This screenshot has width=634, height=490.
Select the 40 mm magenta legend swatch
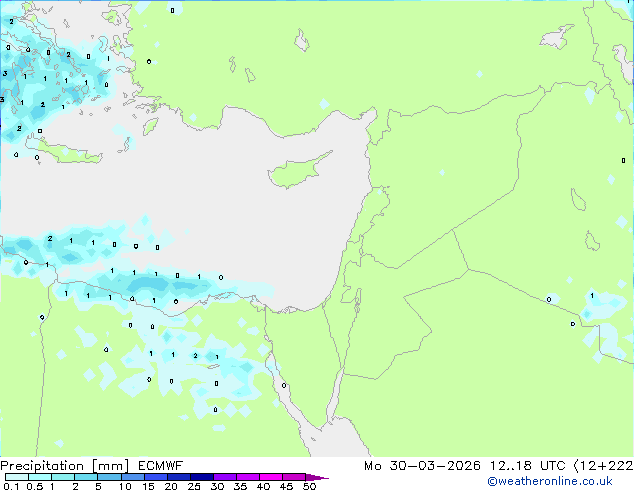point(271,477)
